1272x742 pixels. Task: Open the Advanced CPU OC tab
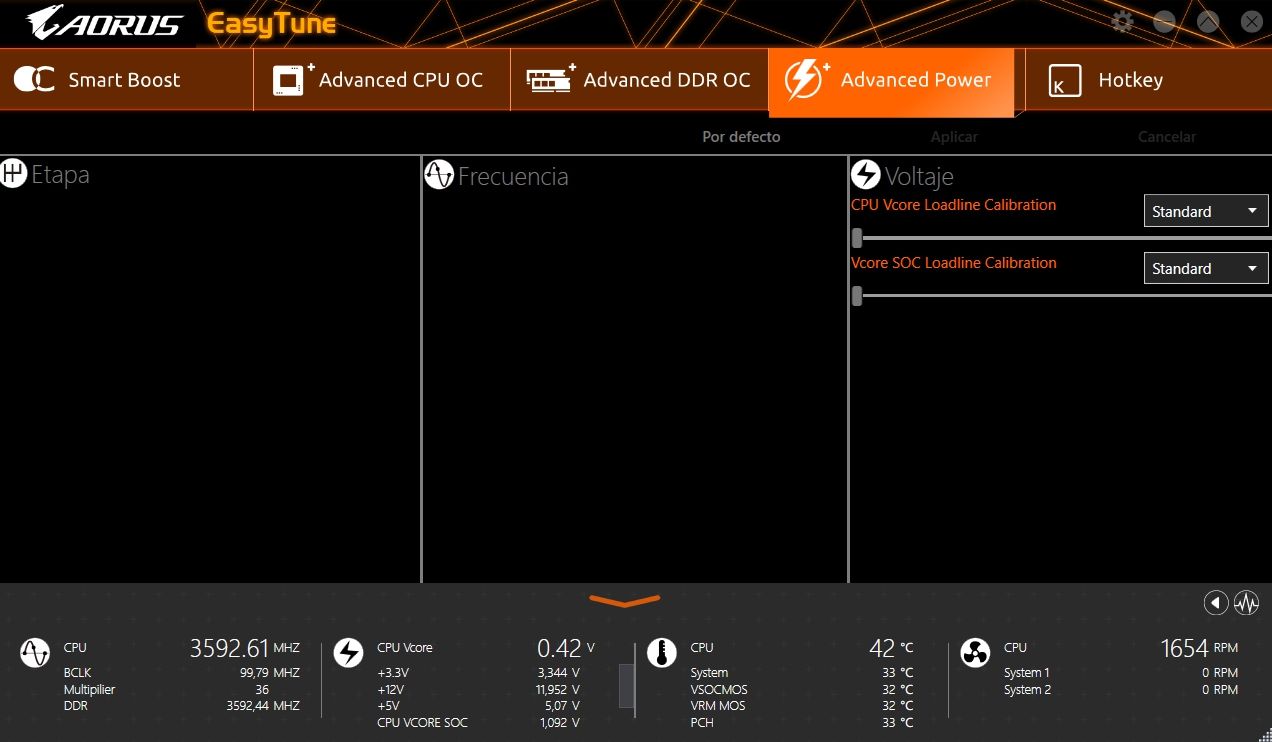coord(381,79)
